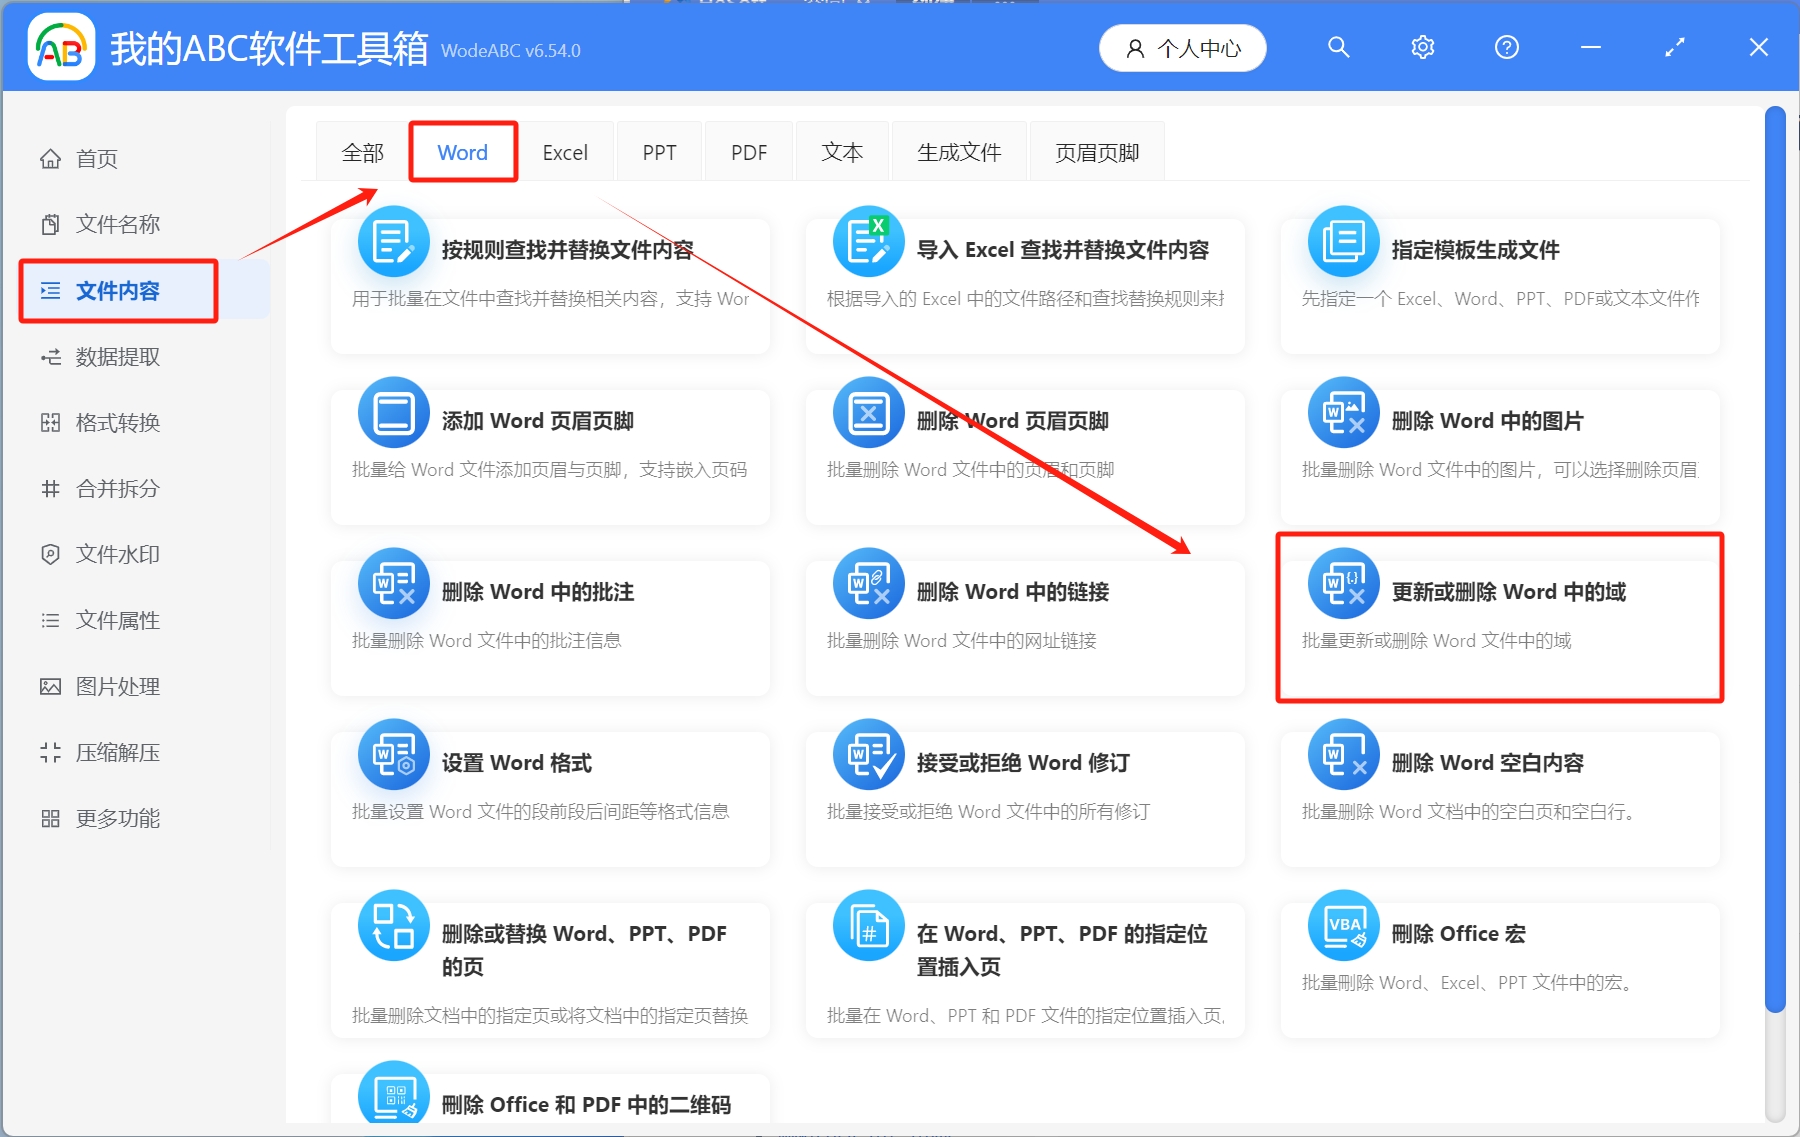Open the 按规则查找并替换文件内容 tool icon
This screenshot has height=1137, width=1800.
tap(393, 241)
